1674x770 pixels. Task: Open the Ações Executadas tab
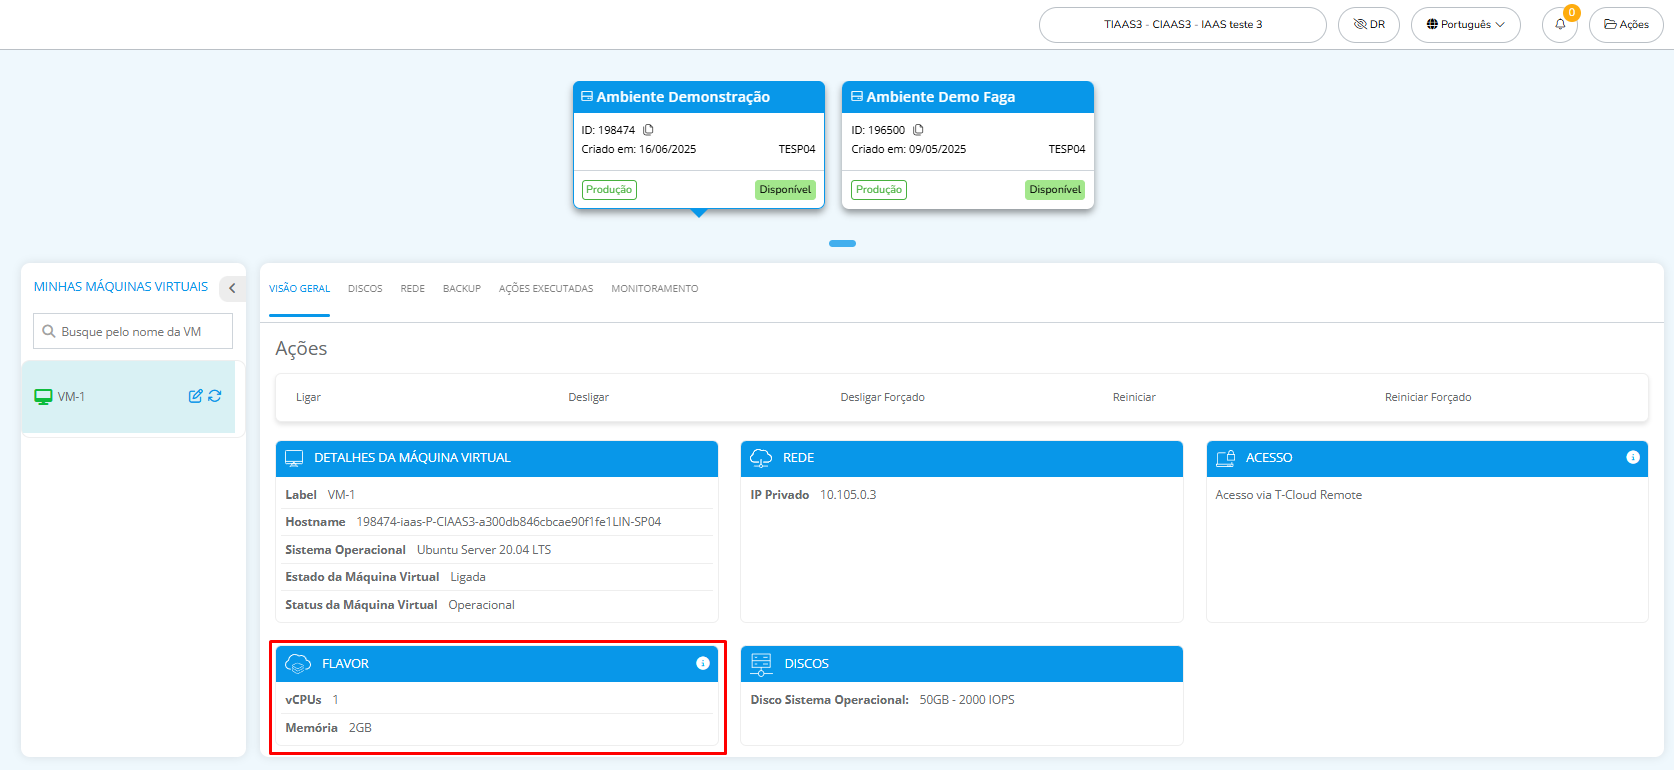(x=546, y=289)
